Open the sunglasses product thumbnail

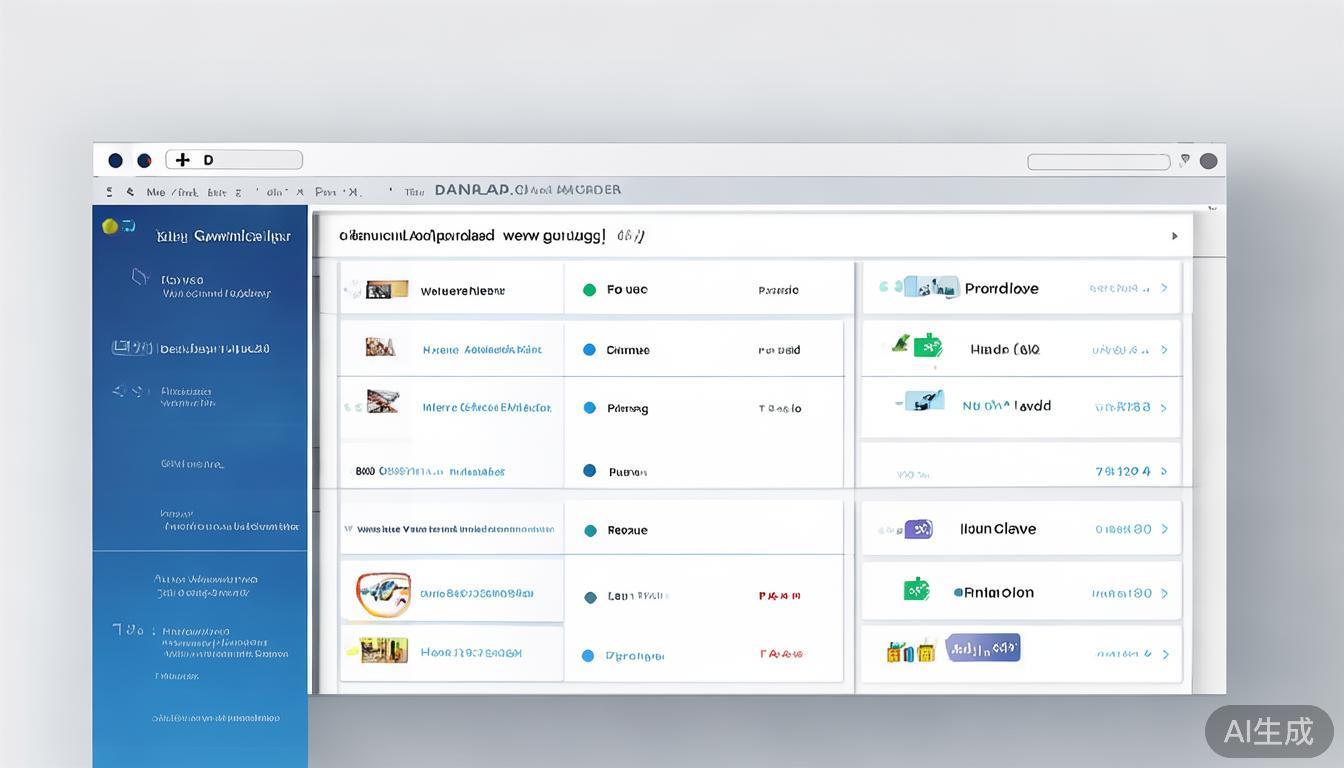pyautogui.click(x=383, y=593)
